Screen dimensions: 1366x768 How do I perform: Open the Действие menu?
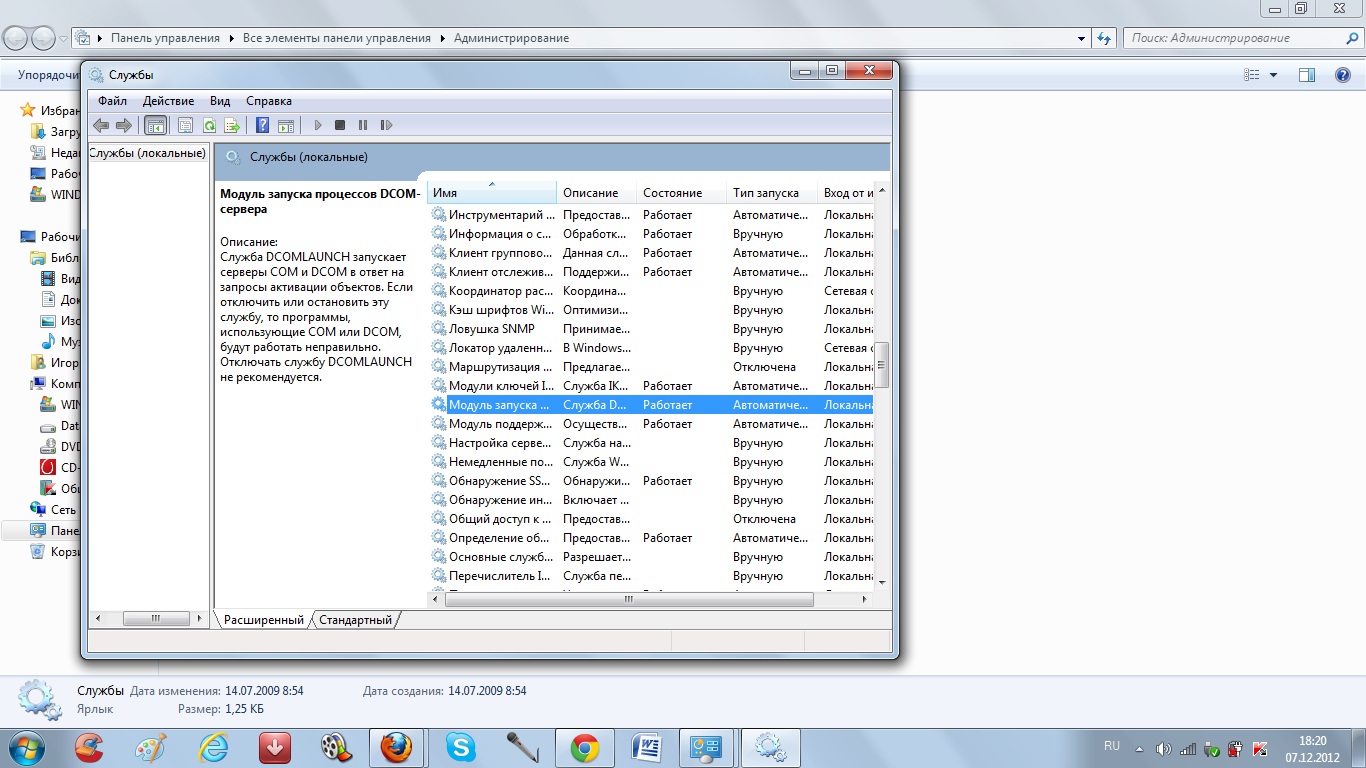[168, 101]
